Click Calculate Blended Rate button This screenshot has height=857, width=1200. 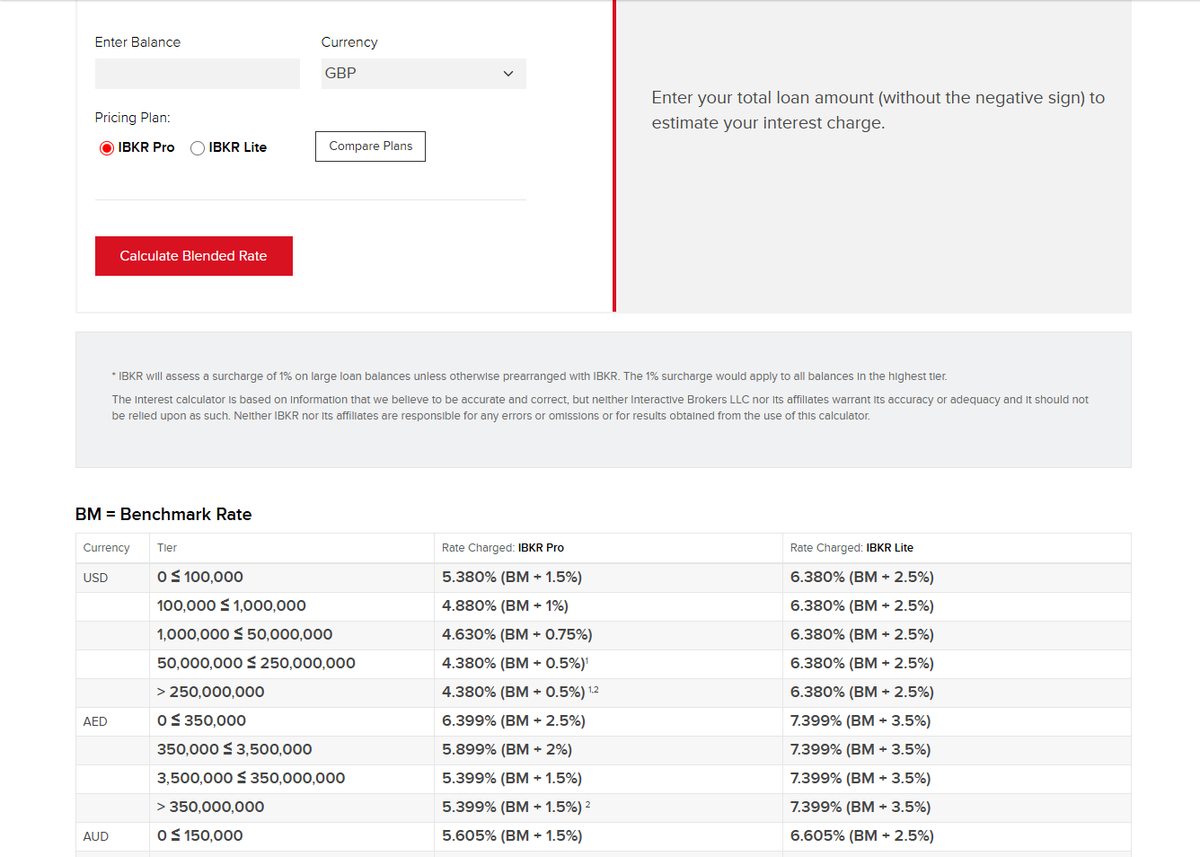(x=194, y=256)
